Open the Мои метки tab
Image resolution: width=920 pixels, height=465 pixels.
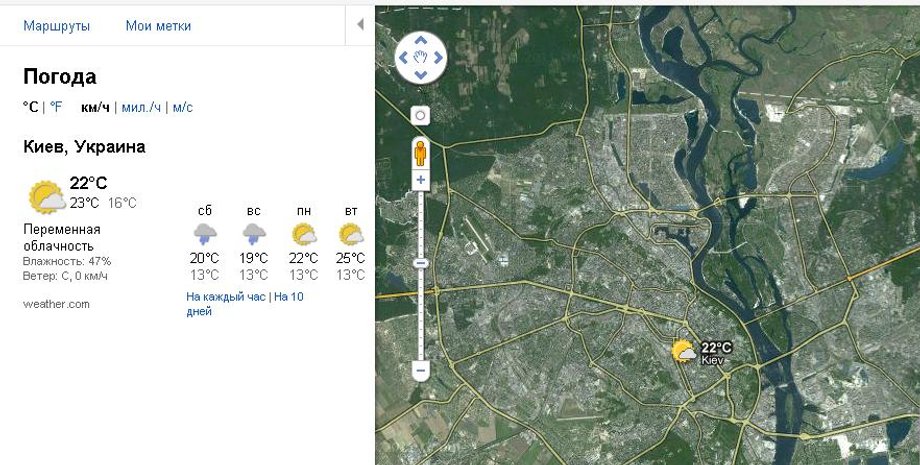158,26
